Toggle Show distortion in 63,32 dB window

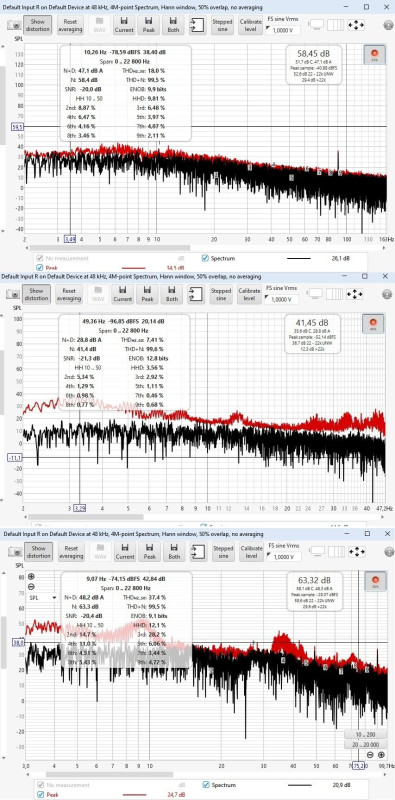pyautogui.click(x=39, y=551)
